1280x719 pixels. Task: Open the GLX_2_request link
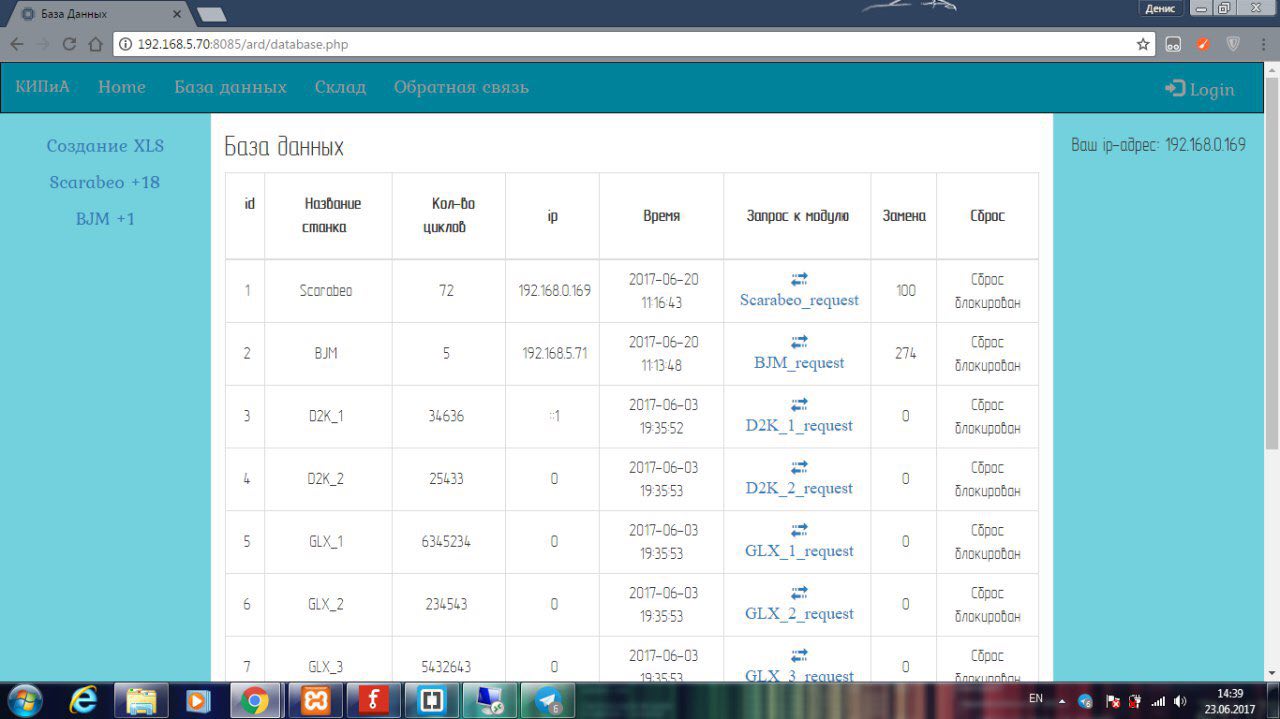pyautogui.click(x=799, y=614)
